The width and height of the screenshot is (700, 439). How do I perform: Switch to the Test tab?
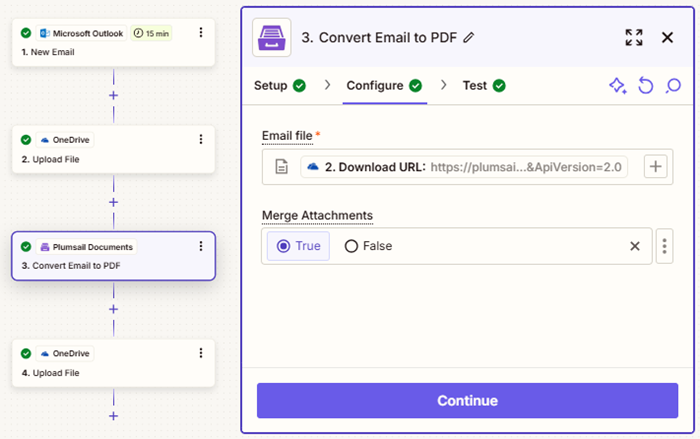click(484, 85)
